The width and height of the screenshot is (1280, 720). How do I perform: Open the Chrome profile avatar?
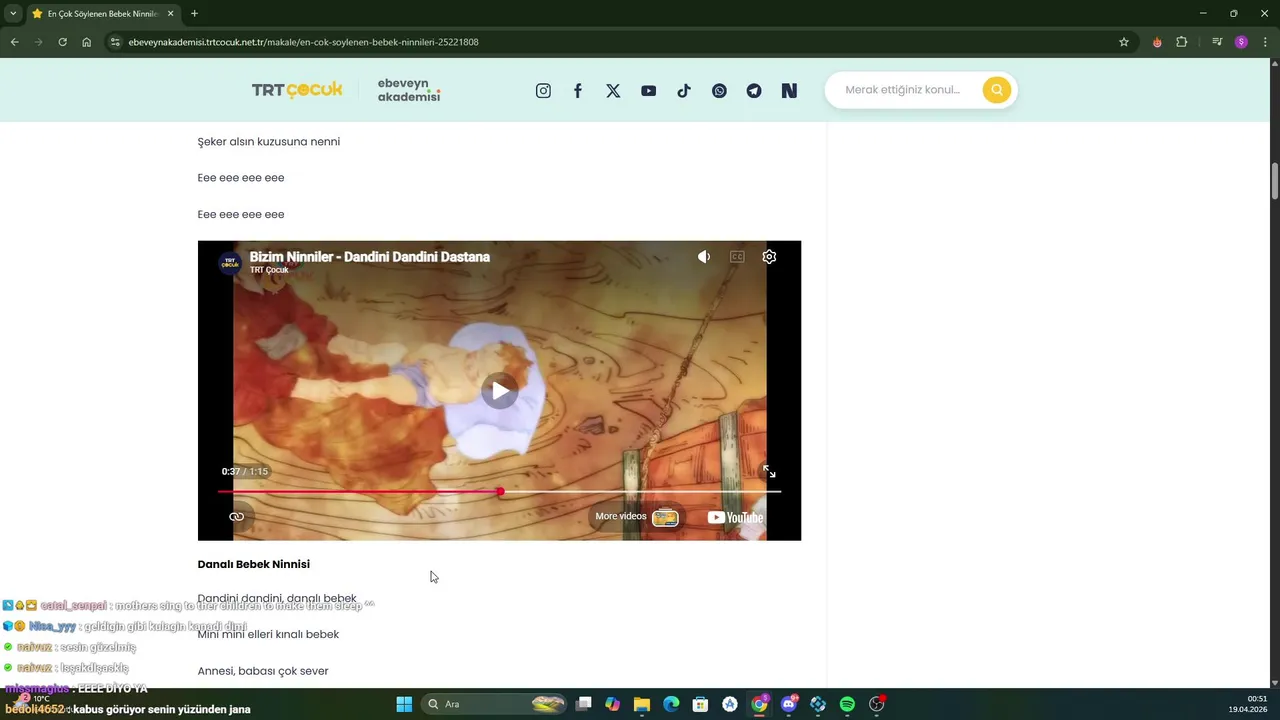[x=1241, y=42]
